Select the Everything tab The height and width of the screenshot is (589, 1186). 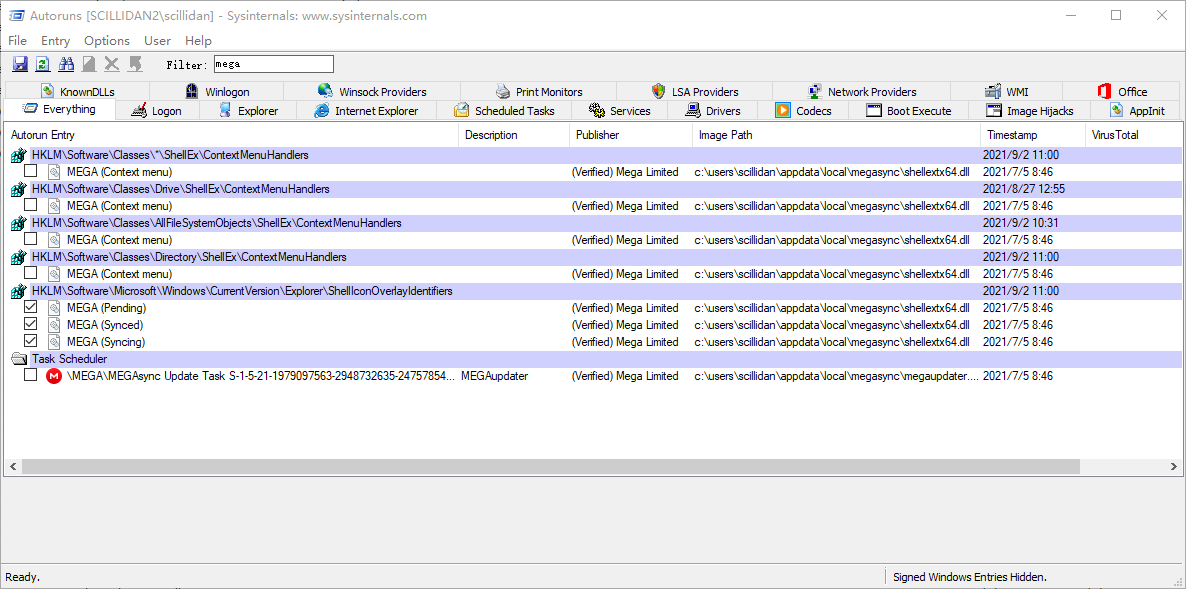coord(60,109)
